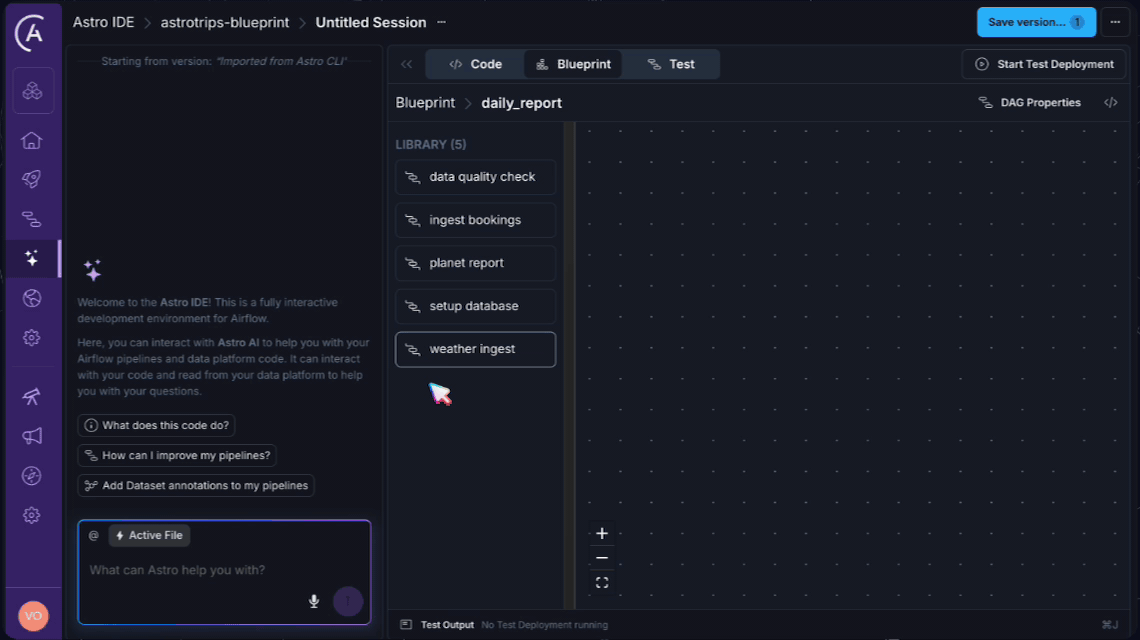
Task: Open the globe icon in sidebar
Action: (31, 298)
